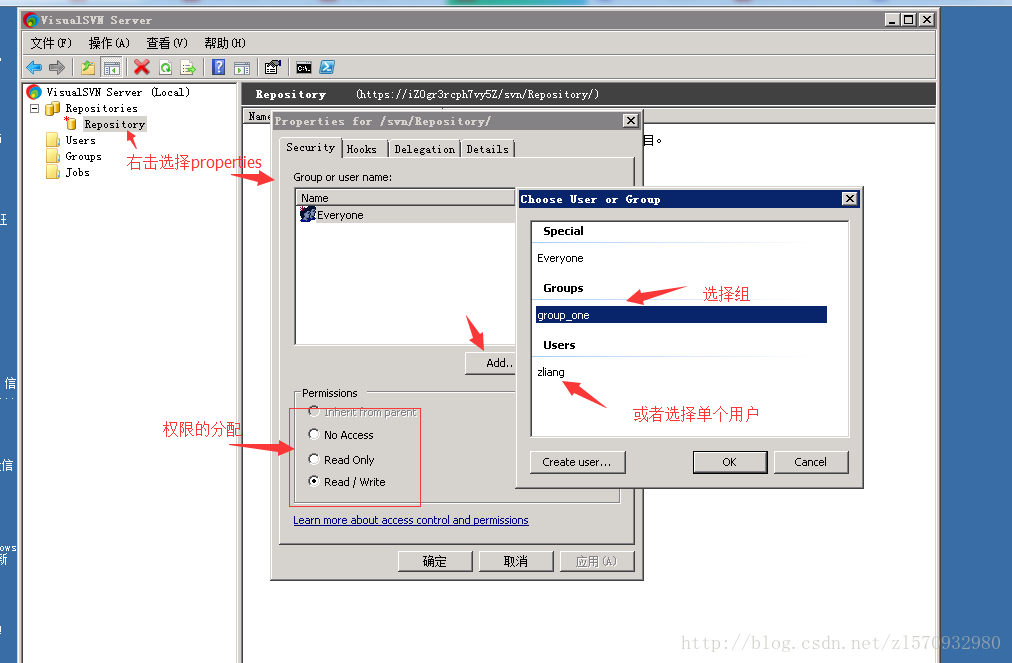
Task: Open the 操作(A) menu
Action: pos(109,43)
